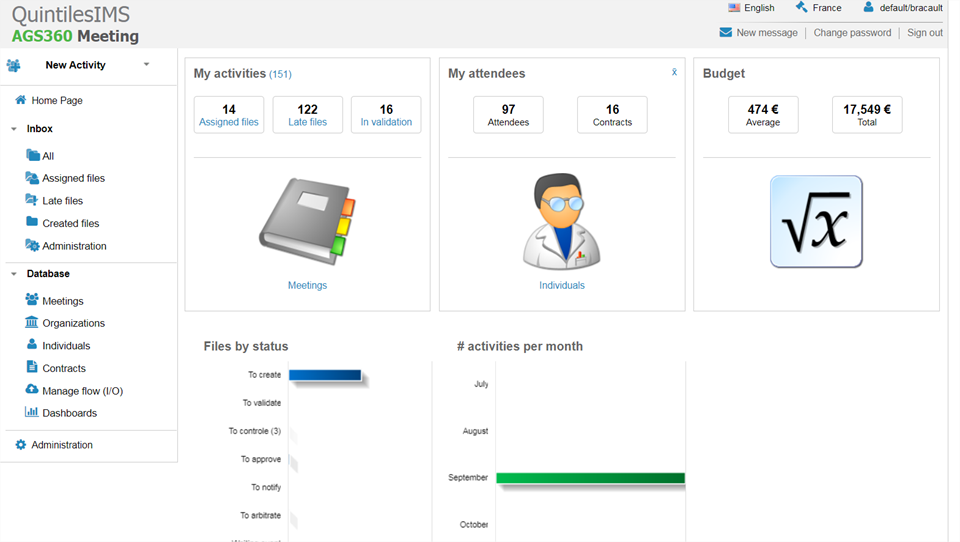Open Individuals link under doctor

point(561,285)
